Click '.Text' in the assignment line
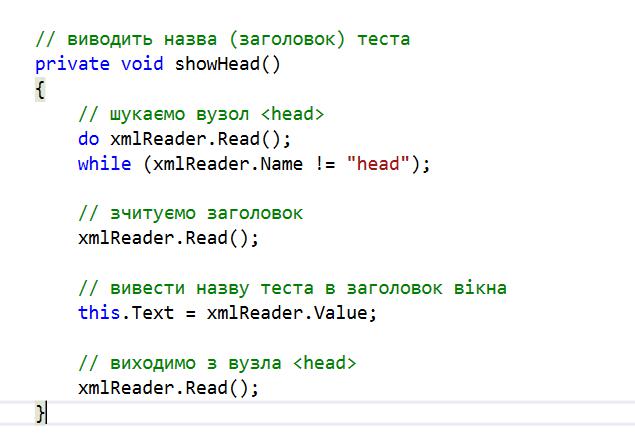This screenshot has height=437, width=635. [x=147, y=313]
